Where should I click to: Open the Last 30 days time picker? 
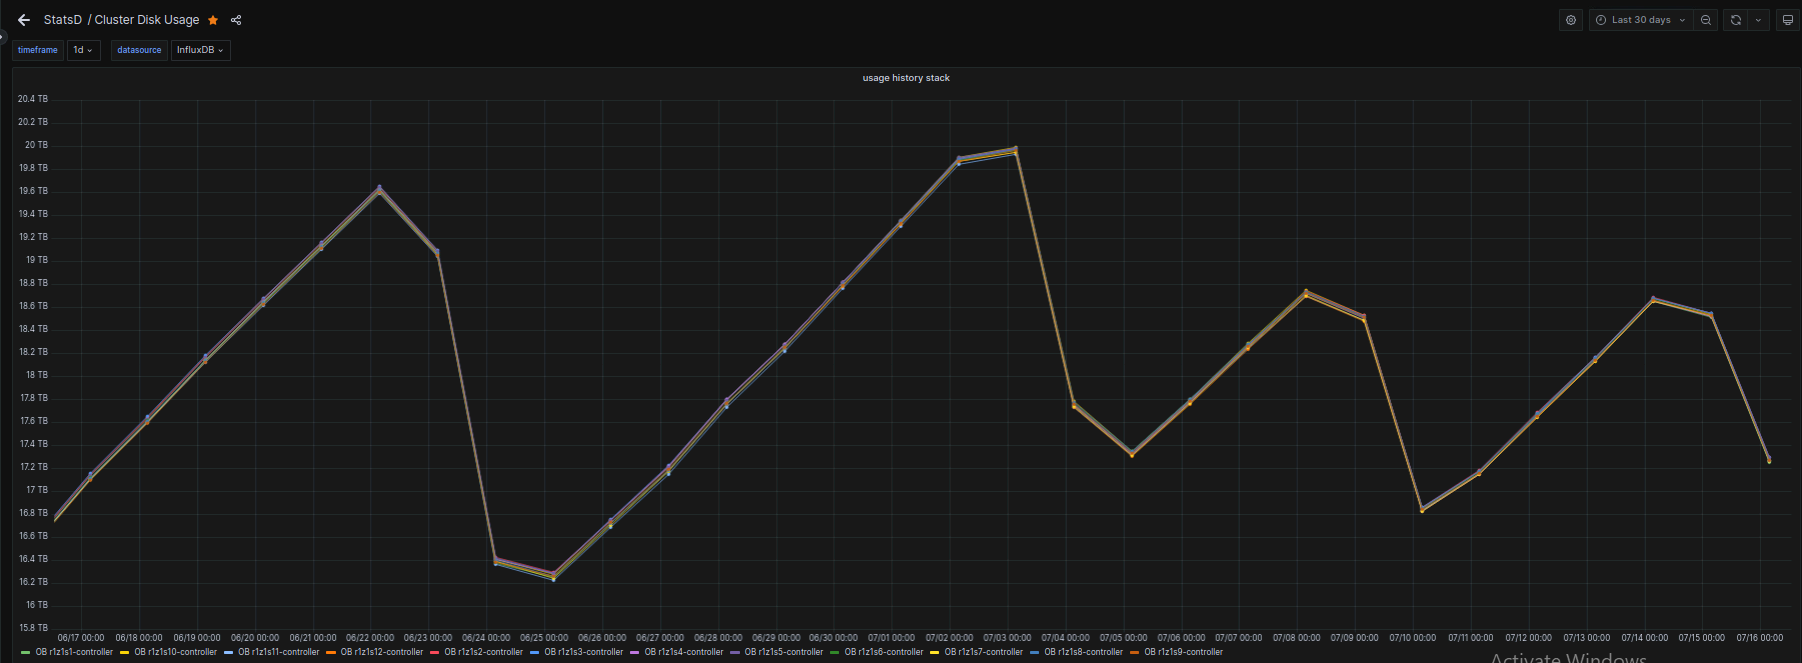pyautogui.click(x=1640, y=20)
